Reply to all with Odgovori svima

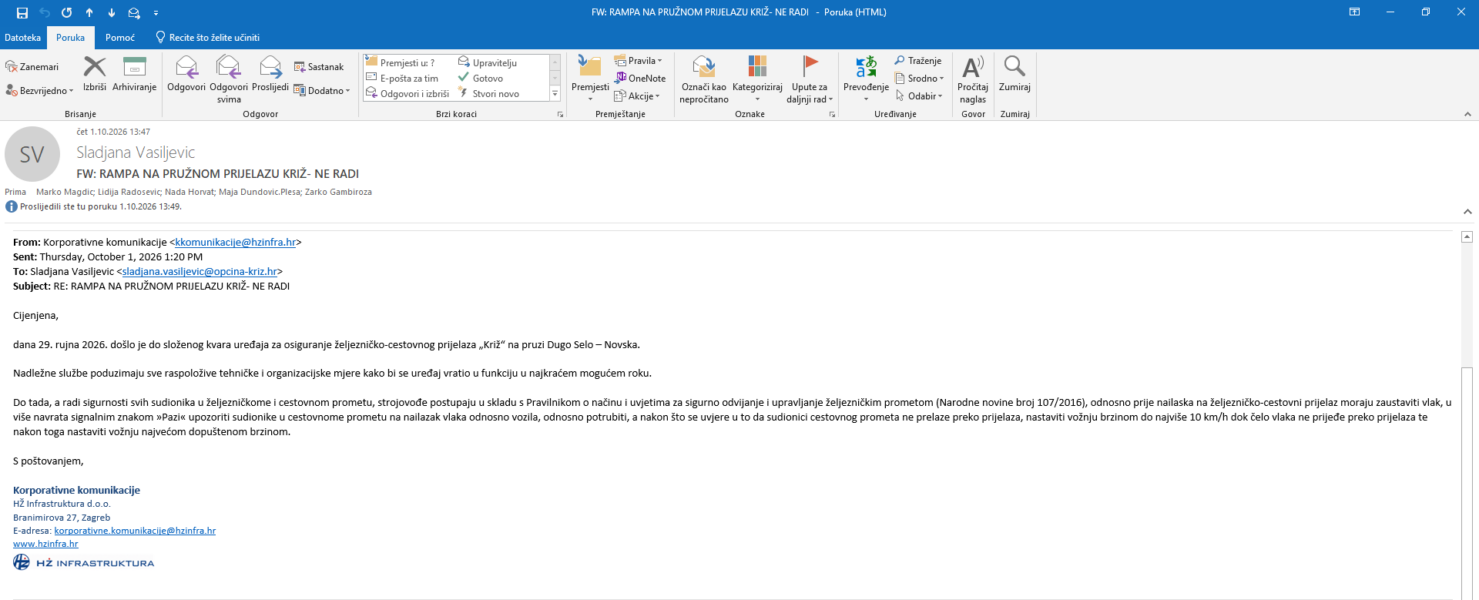click(229, 80)
